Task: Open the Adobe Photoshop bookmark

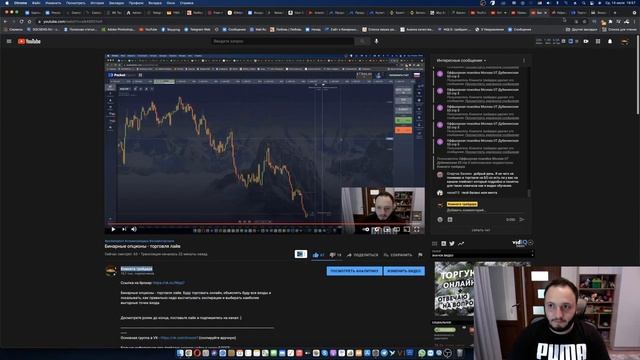Action: pos(118,29)
